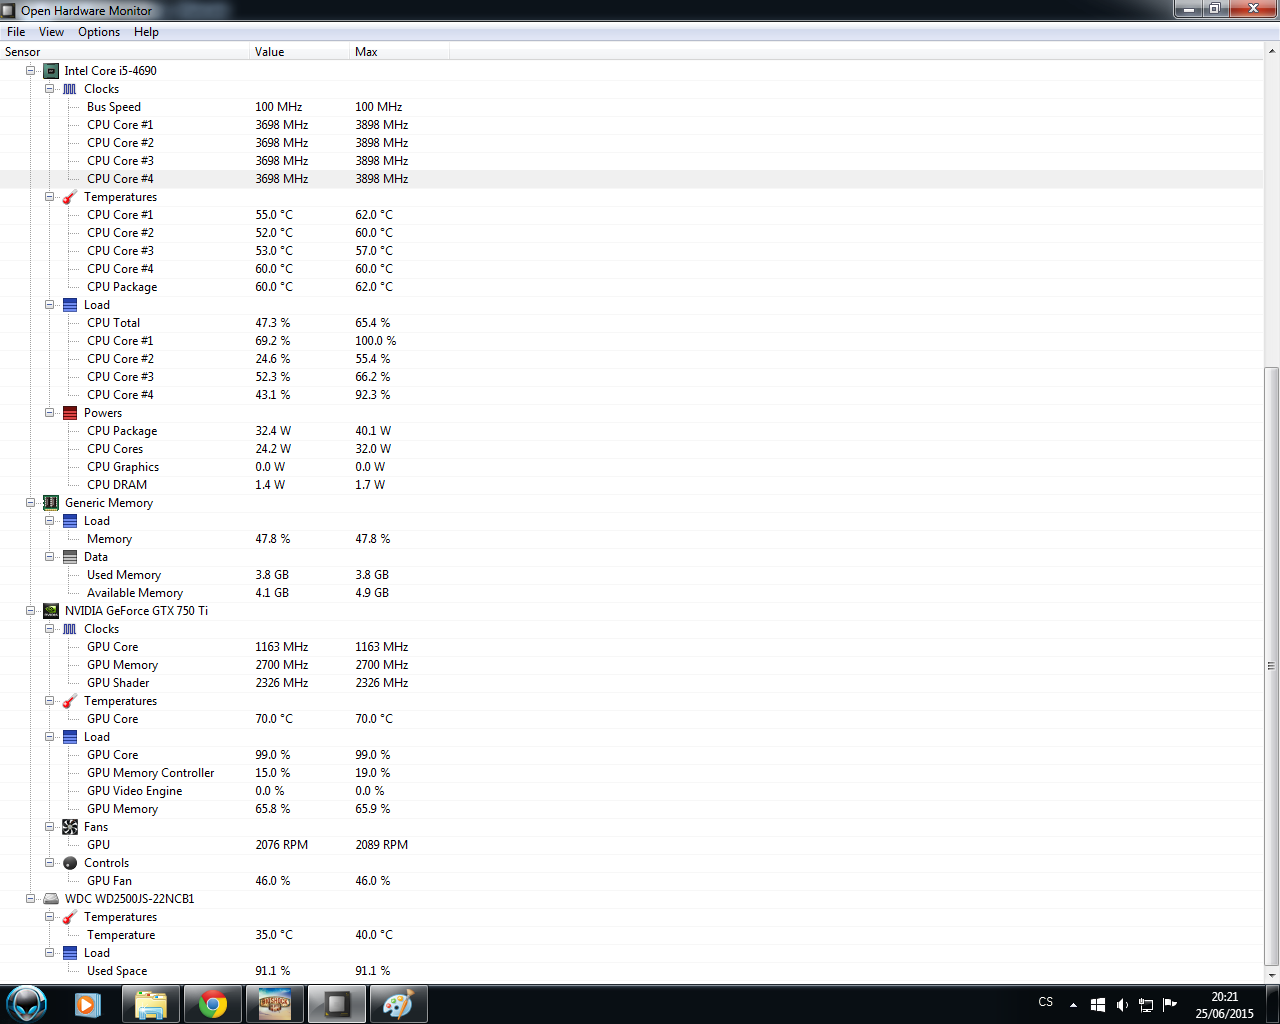
Task: Open the Options menu
Action: click(x=99, y=32)
